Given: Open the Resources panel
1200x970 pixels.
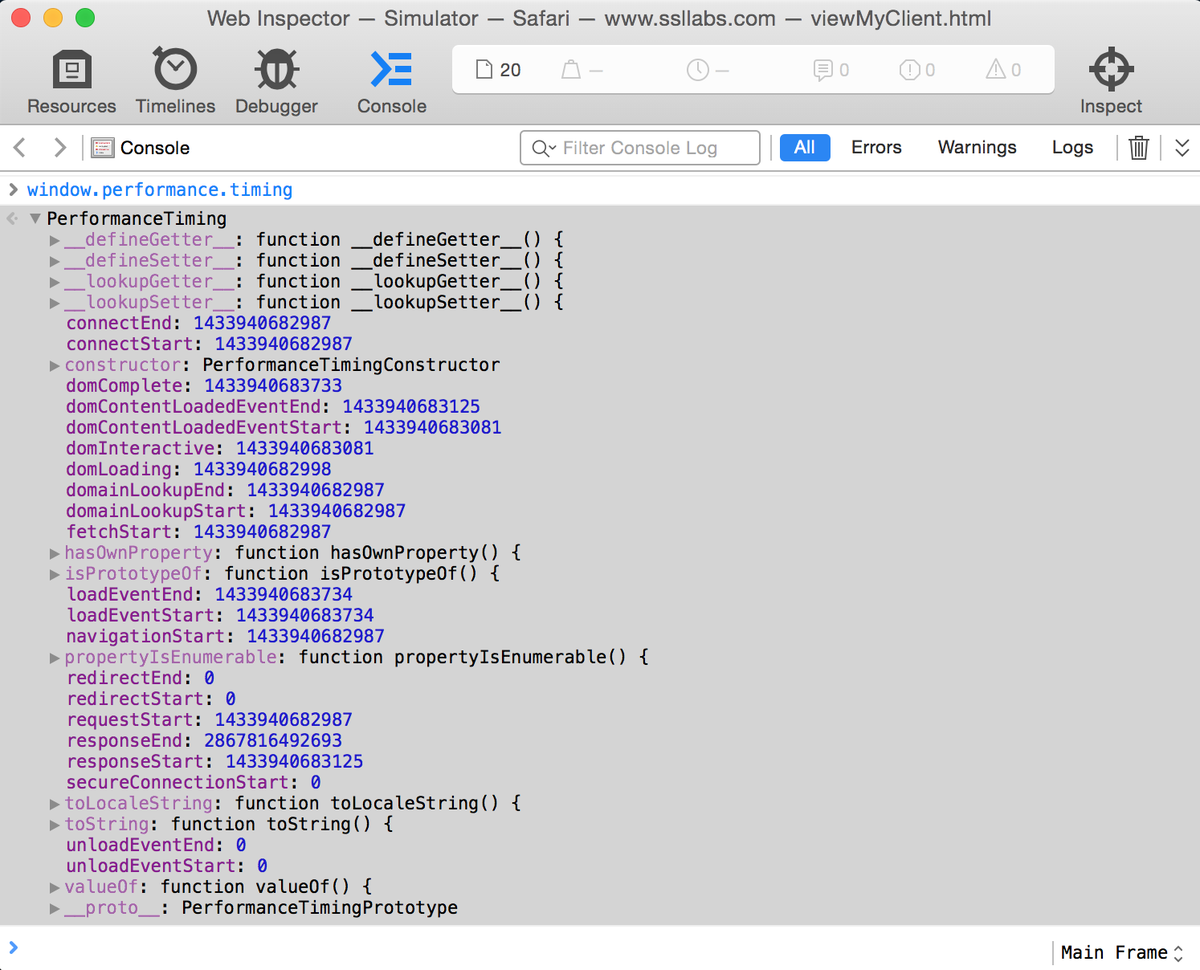Looking at the screenshot, I should tap(71, 82).
